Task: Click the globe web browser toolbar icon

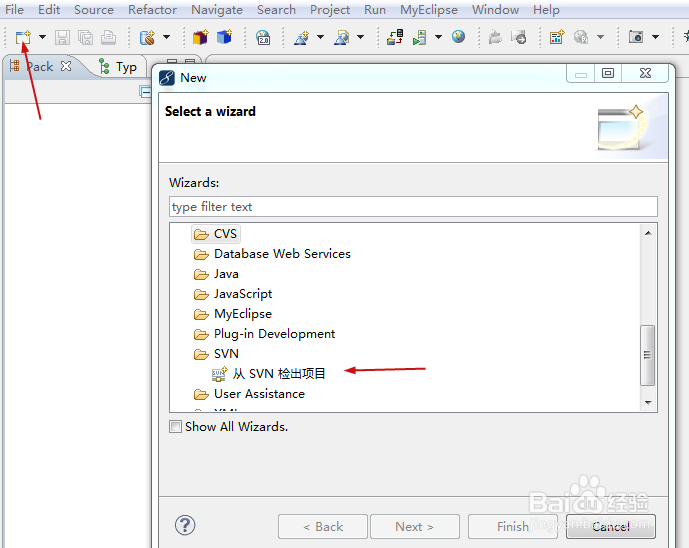Action: tap(458, 36)
